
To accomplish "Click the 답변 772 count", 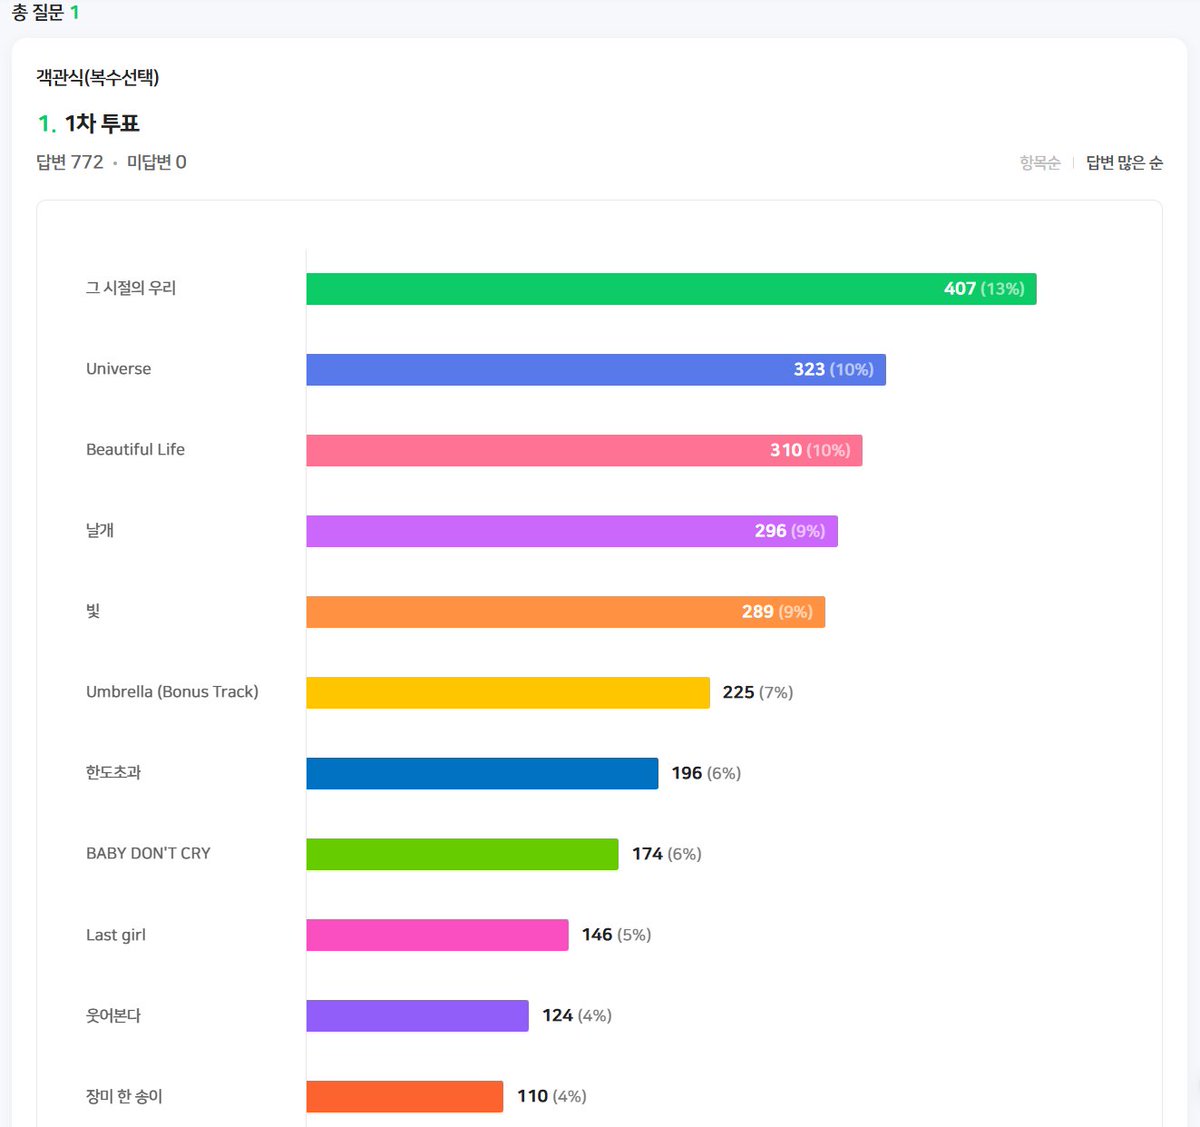I will tap(70, 162).
